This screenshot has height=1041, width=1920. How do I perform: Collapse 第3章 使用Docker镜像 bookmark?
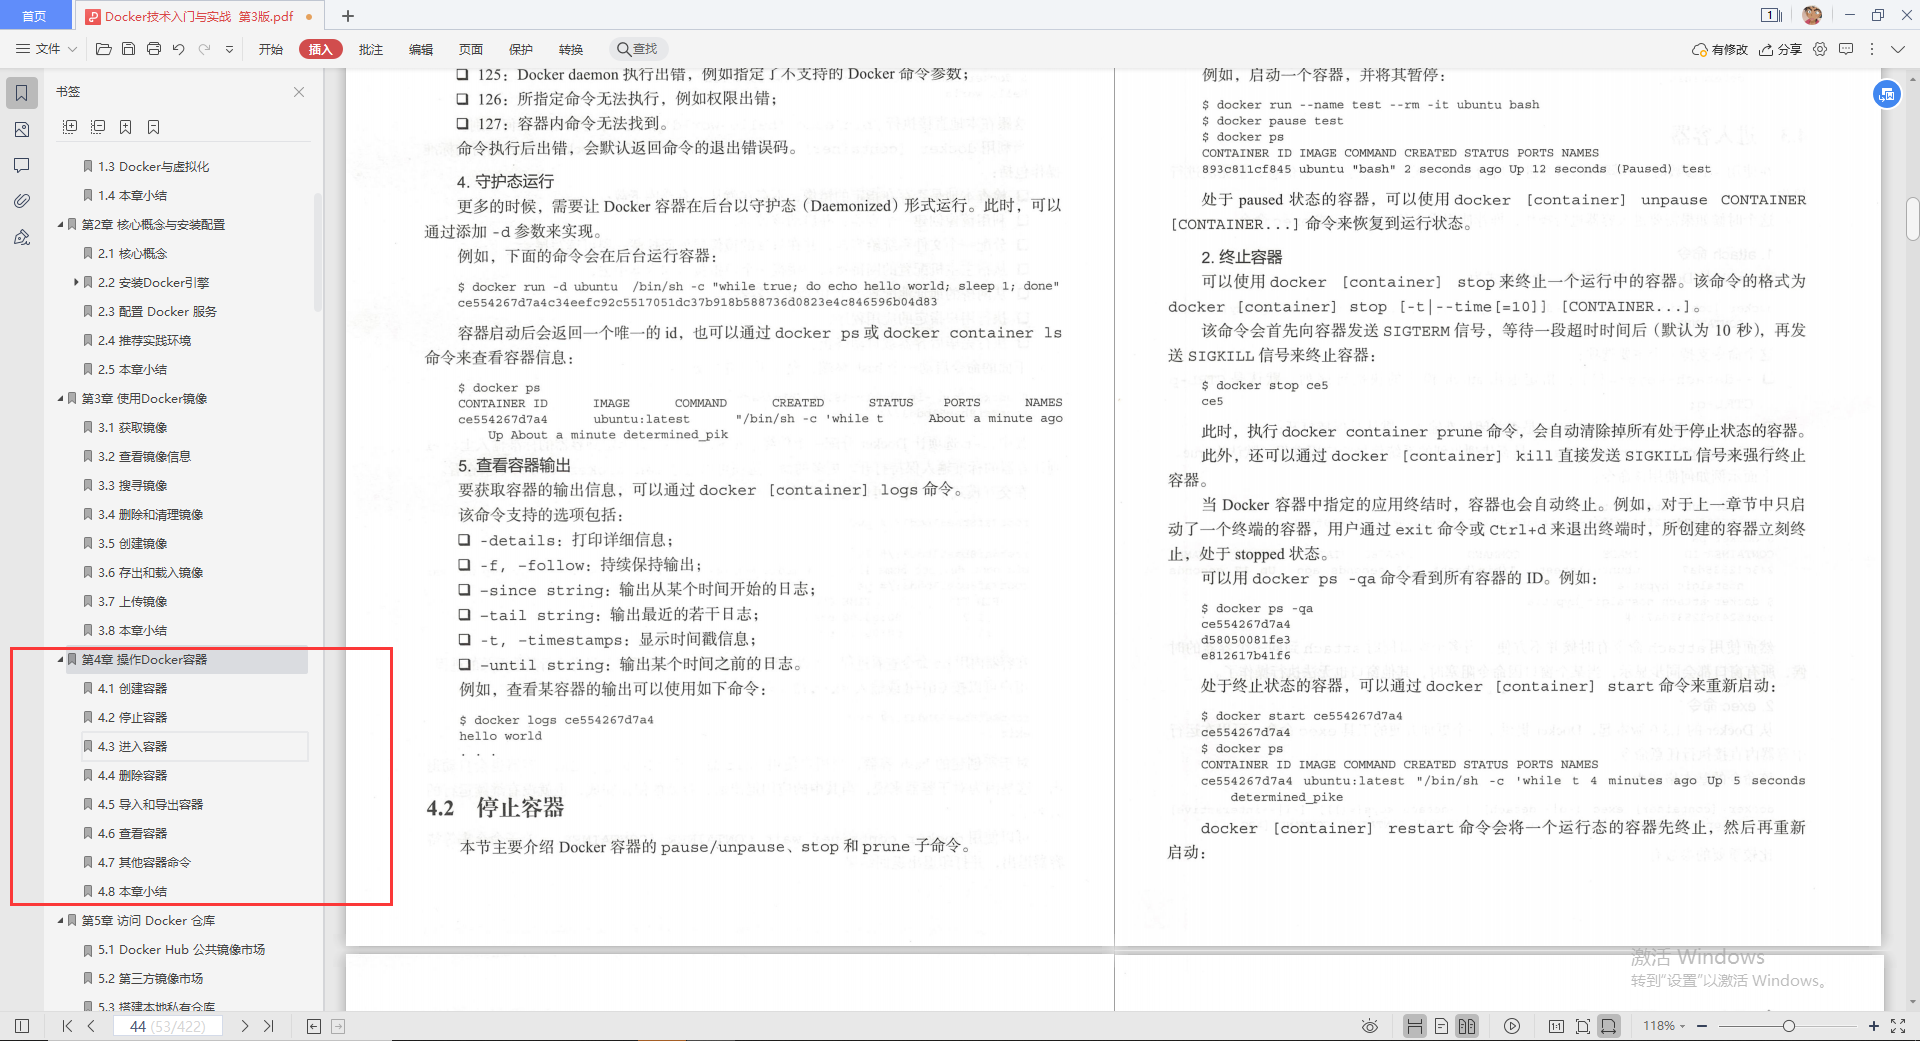pyautogui.click(x=60, y=399)
